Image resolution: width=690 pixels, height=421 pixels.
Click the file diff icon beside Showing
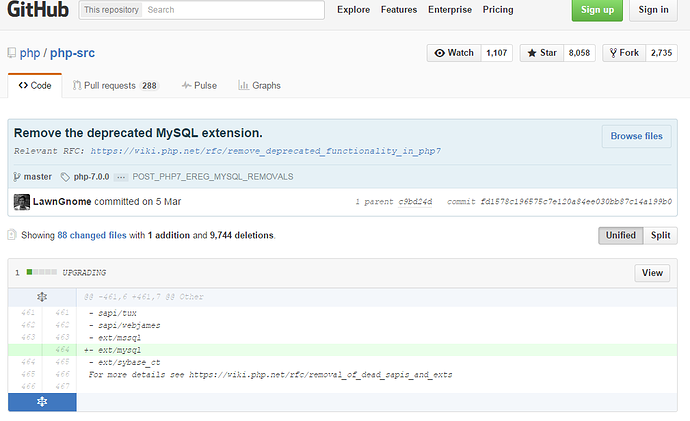pyautogui.click(x=12, y=235)
